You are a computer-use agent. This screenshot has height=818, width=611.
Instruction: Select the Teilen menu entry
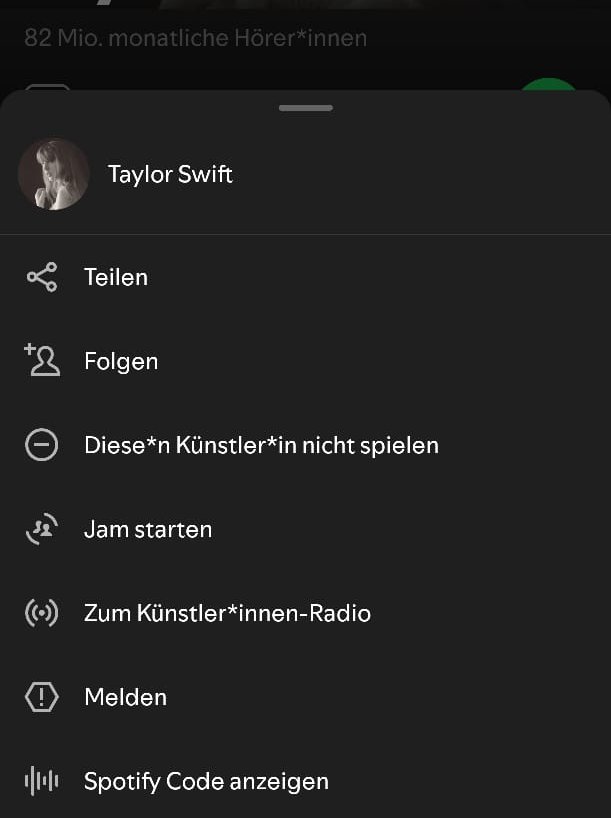116,277
